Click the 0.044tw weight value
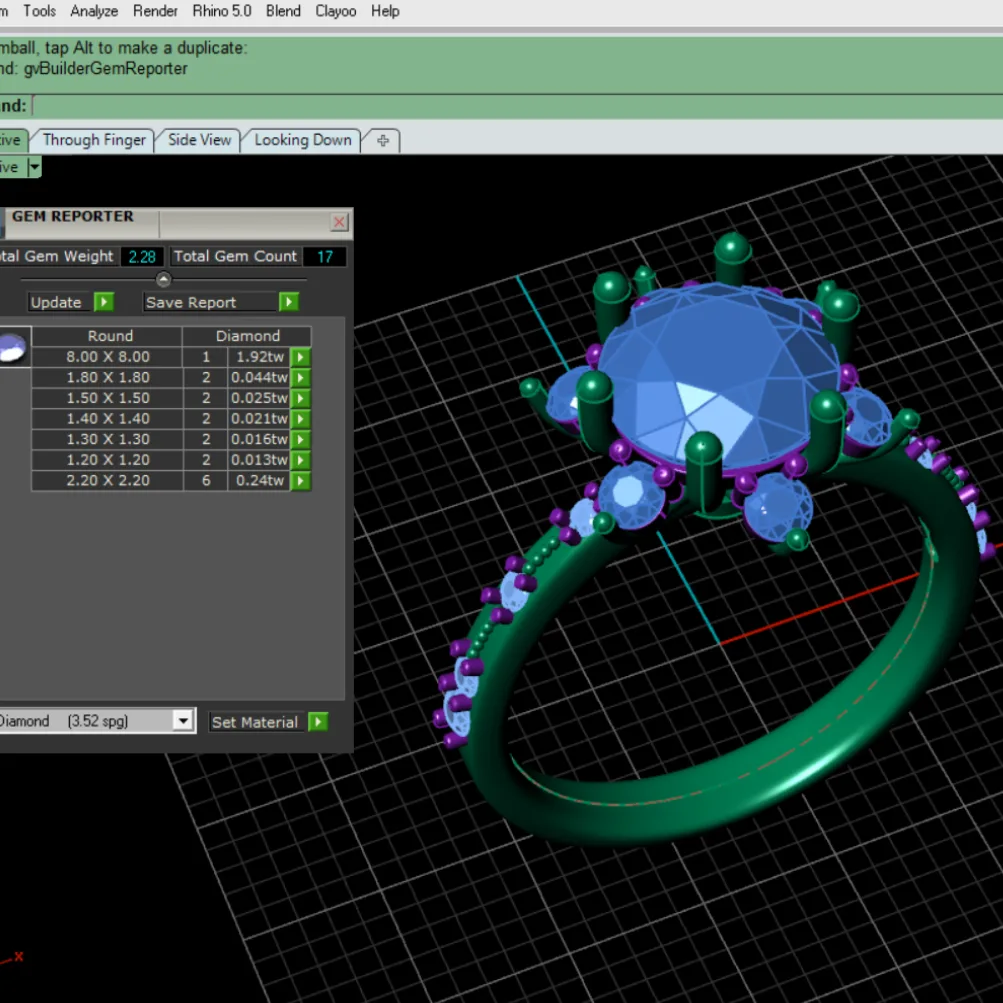Screen dimensions: 1003x1003 [x=259, y=377]
